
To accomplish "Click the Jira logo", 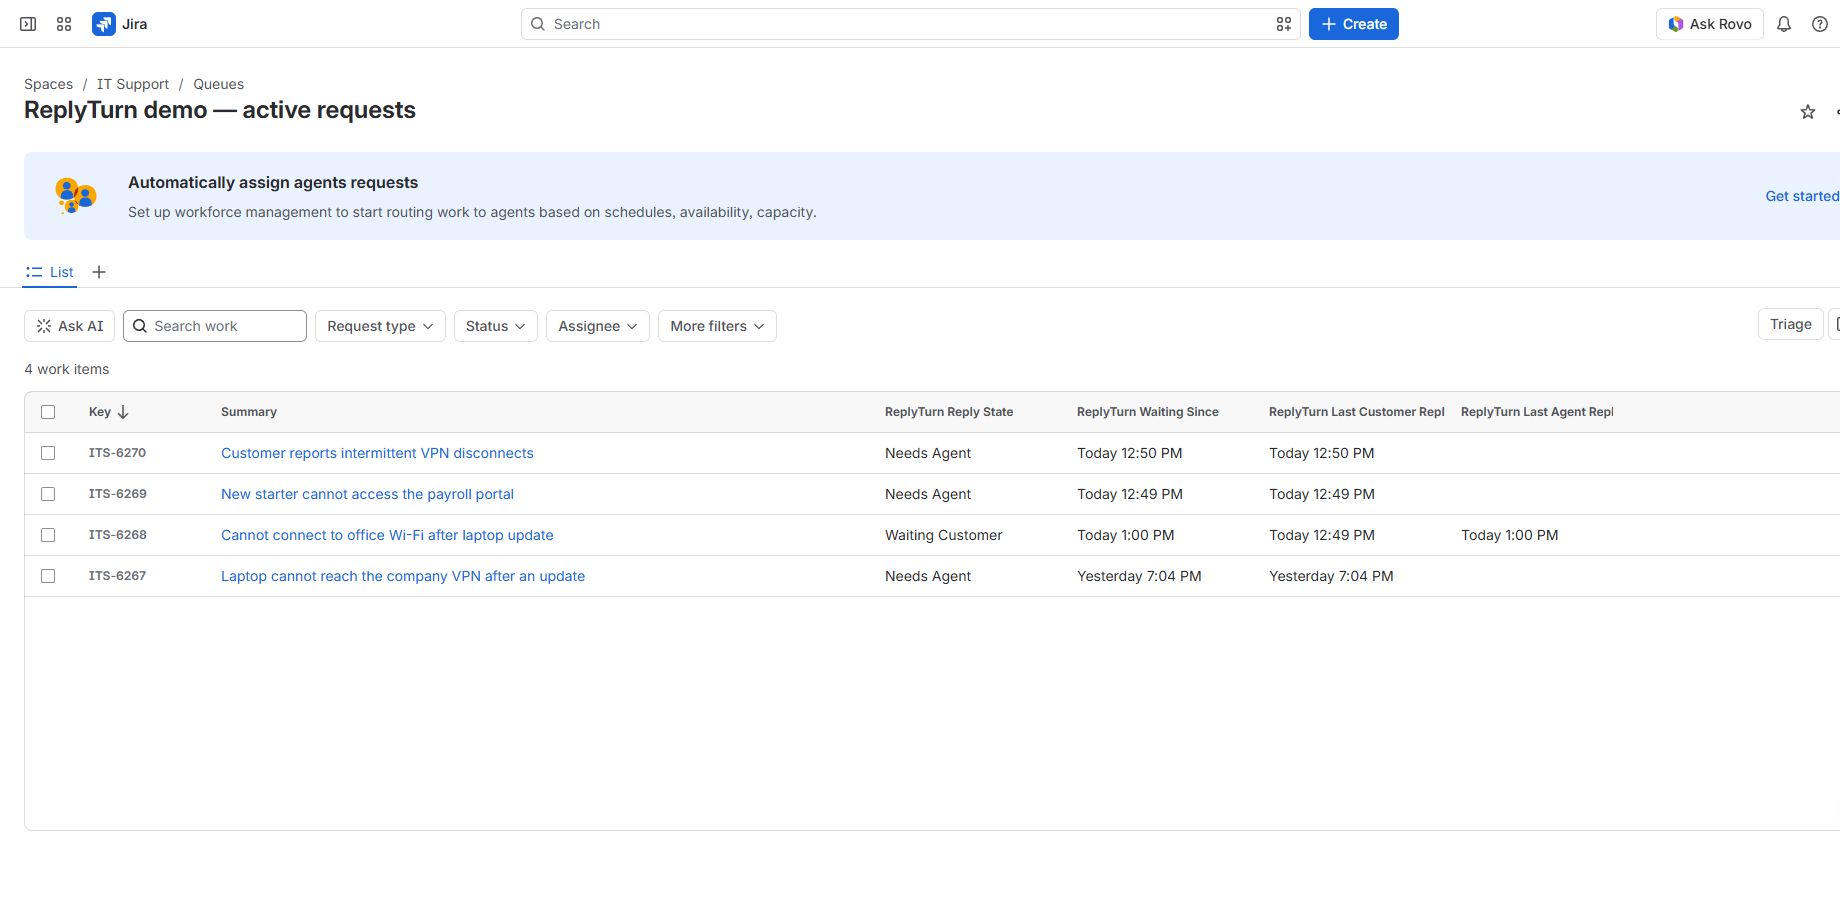I will coord(120,24).
